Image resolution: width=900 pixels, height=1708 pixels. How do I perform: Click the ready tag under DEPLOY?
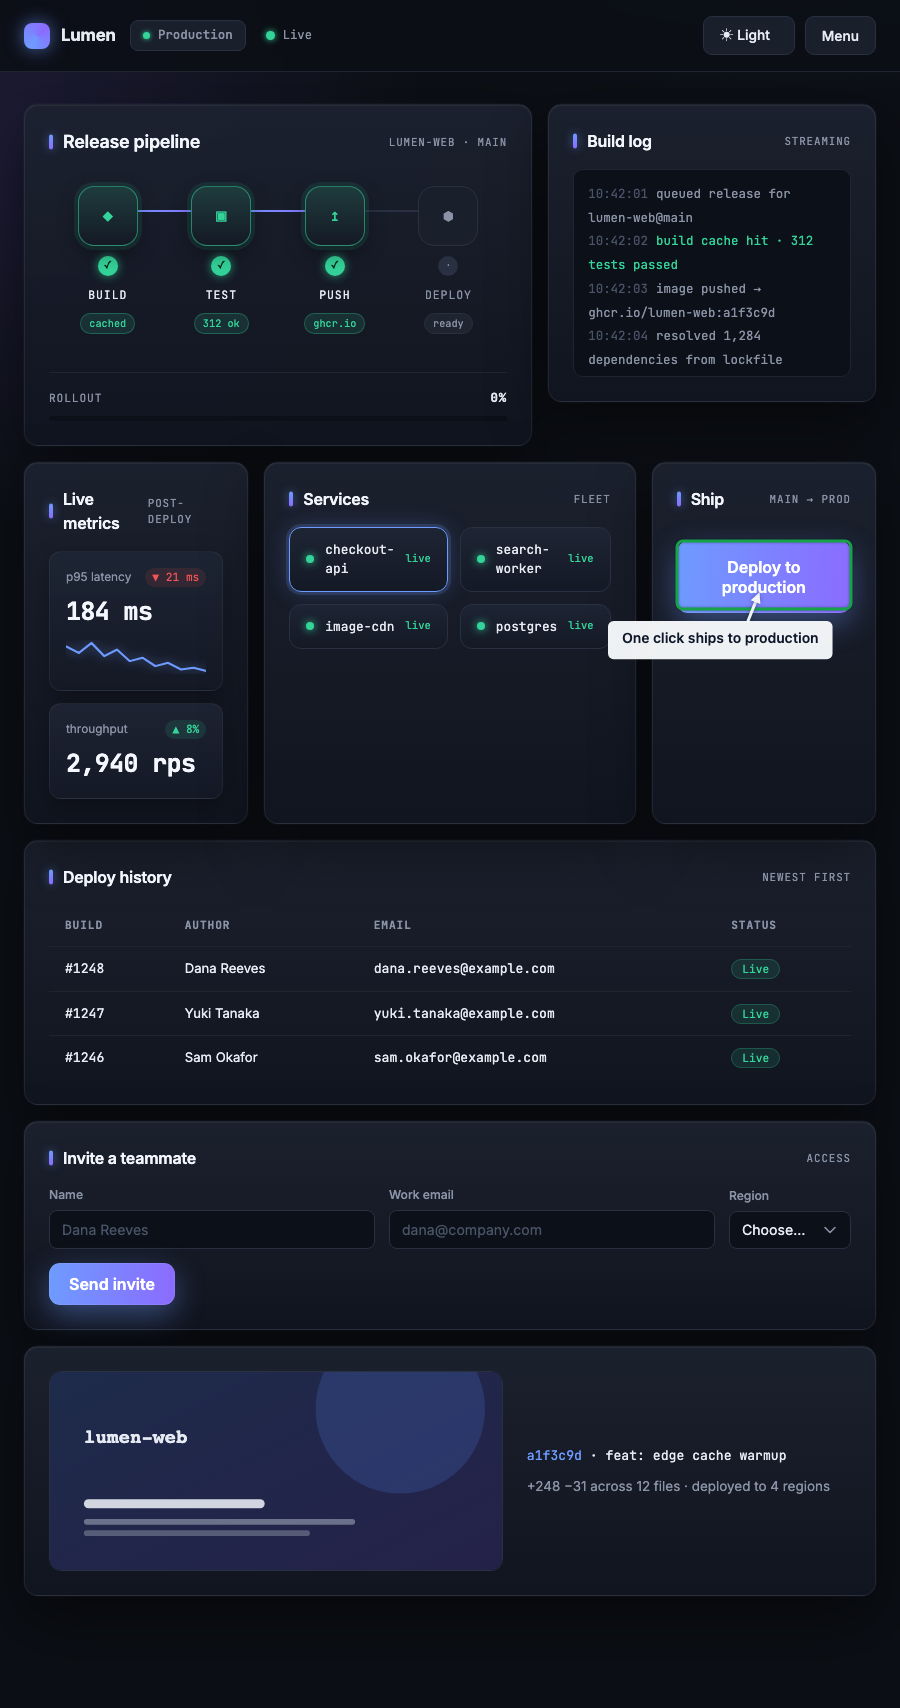(448, 324)
